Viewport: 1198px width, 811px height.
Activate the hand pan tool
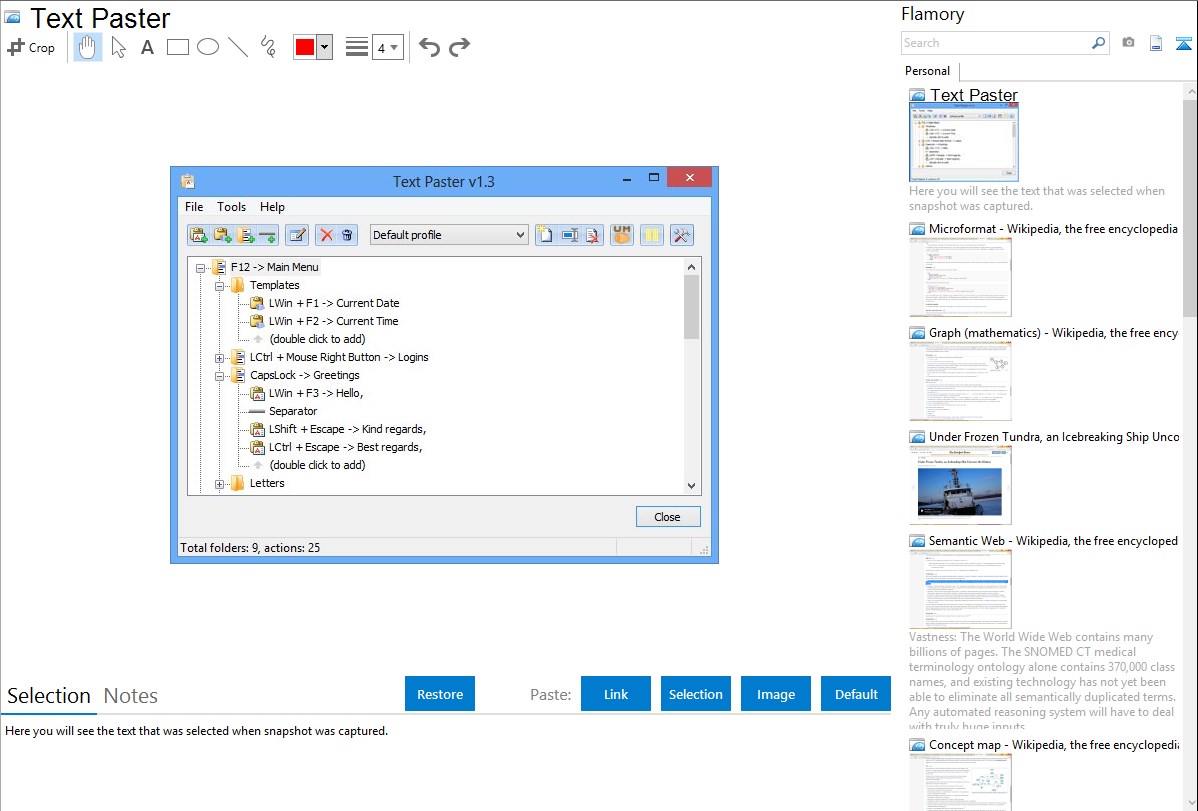(88, 47)
